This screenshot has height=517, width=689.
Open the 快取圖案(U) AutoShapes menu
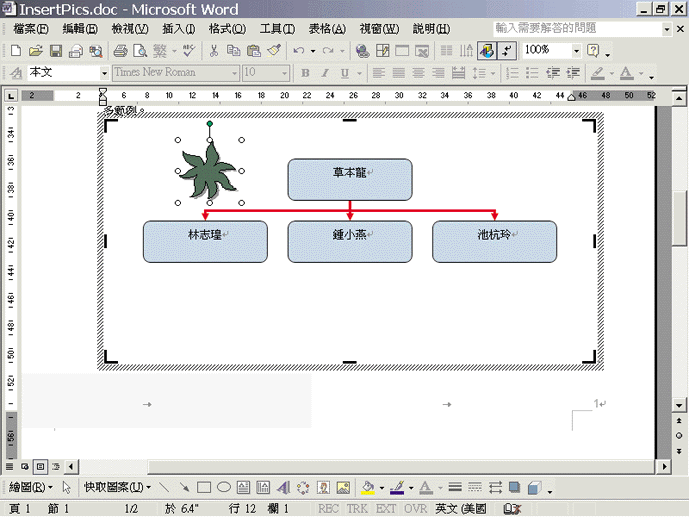(x=117, y=487)
